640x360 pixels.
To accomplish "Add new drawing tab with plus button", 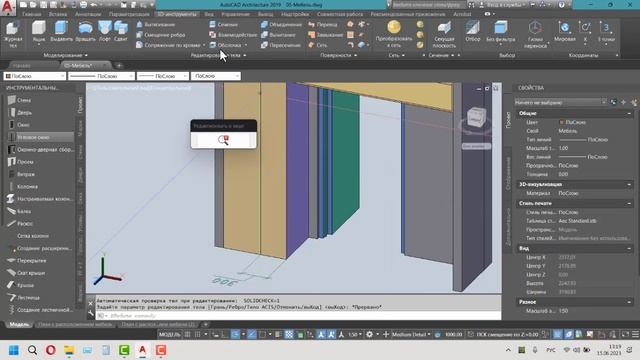I will (x=119, y=65).
